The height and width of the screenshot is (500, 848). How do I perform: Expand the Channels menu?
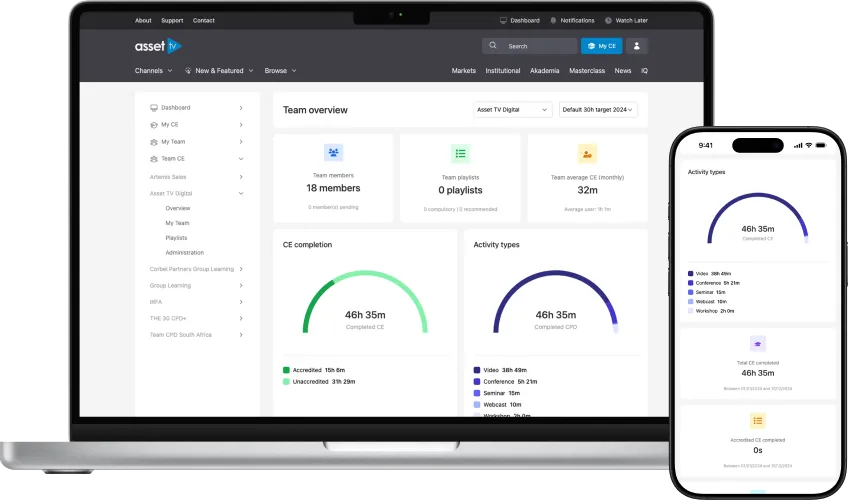pos(153,71)
